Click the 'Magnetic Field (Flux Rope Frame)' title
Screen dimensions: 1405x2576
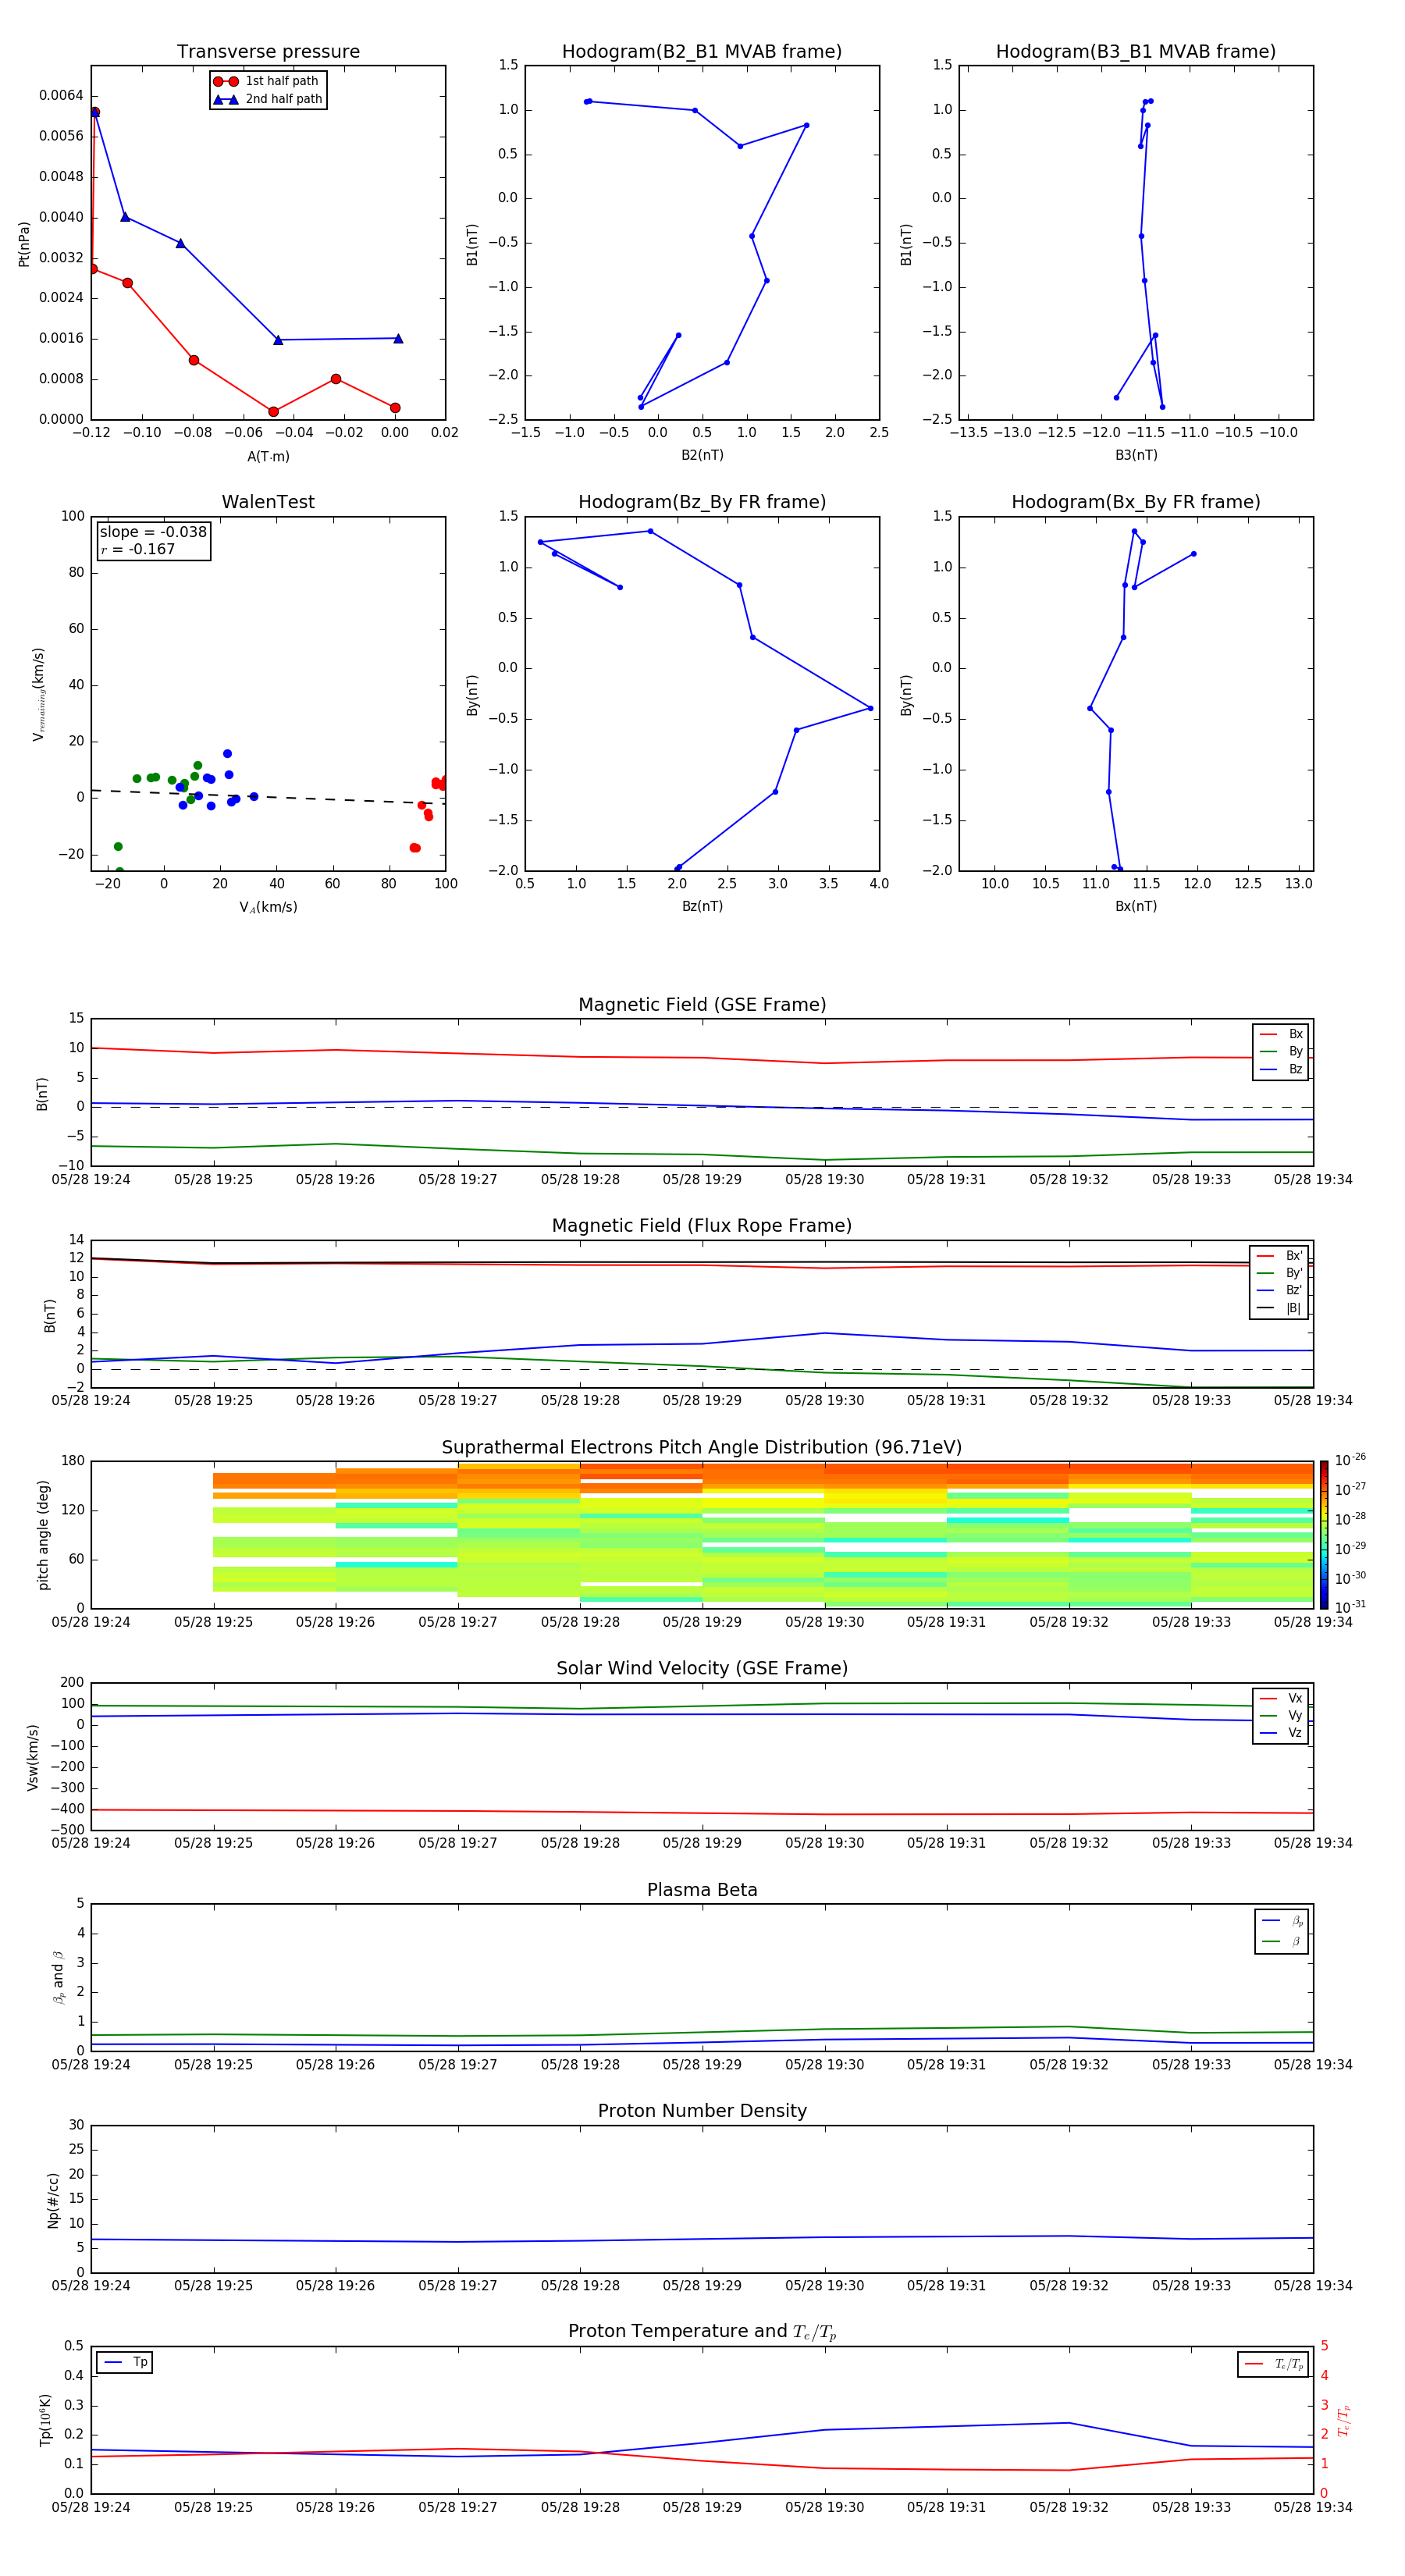pos(702,1226)
